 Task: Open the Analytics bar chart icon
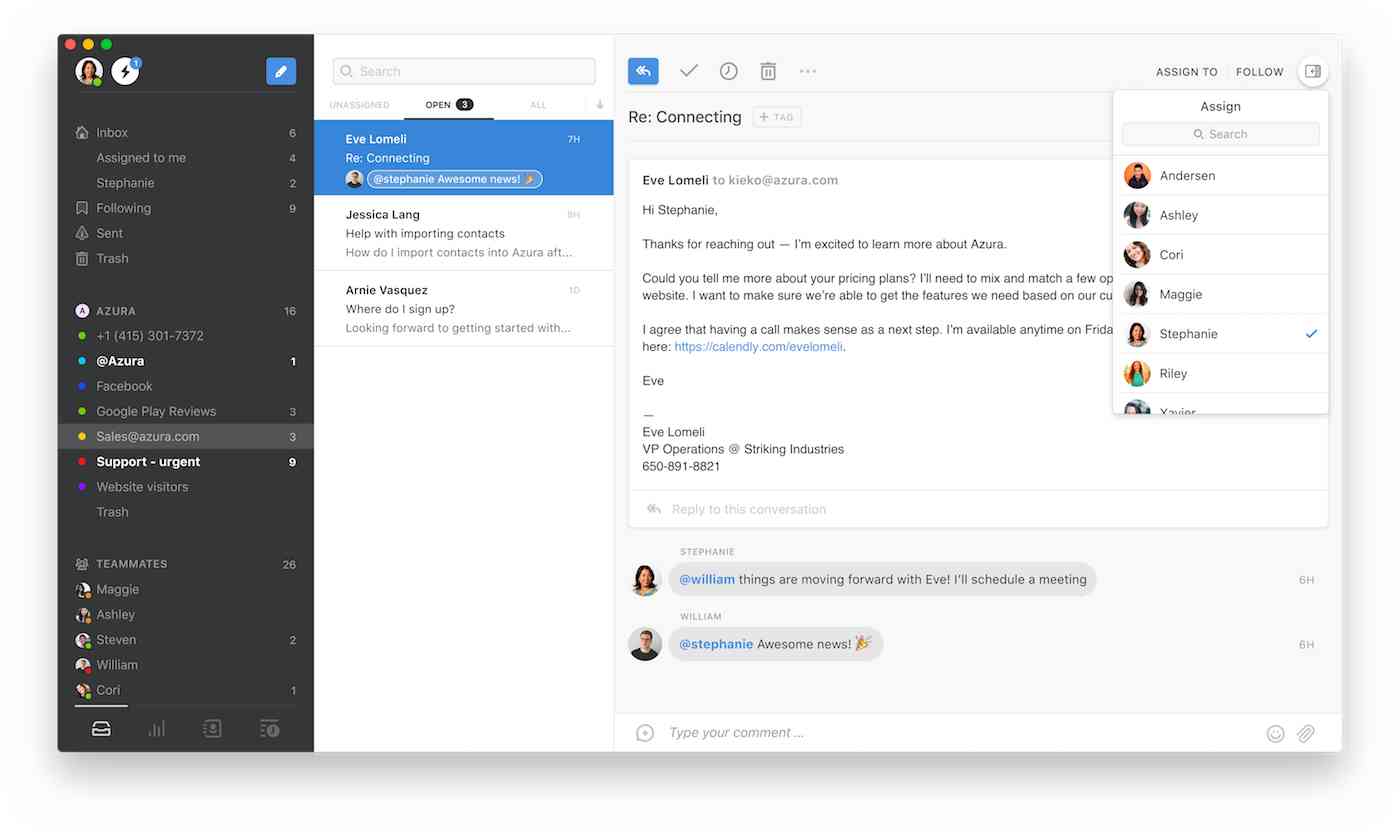(157, 728)
